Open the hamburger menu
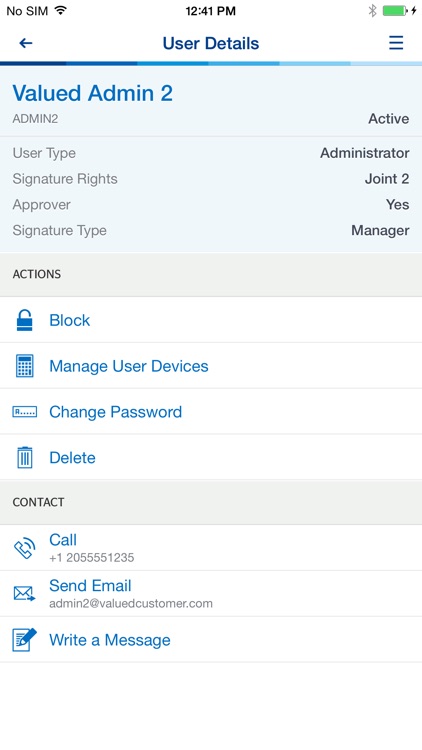The height and width of the screenshot is (750, 422). tap(396, 43)
